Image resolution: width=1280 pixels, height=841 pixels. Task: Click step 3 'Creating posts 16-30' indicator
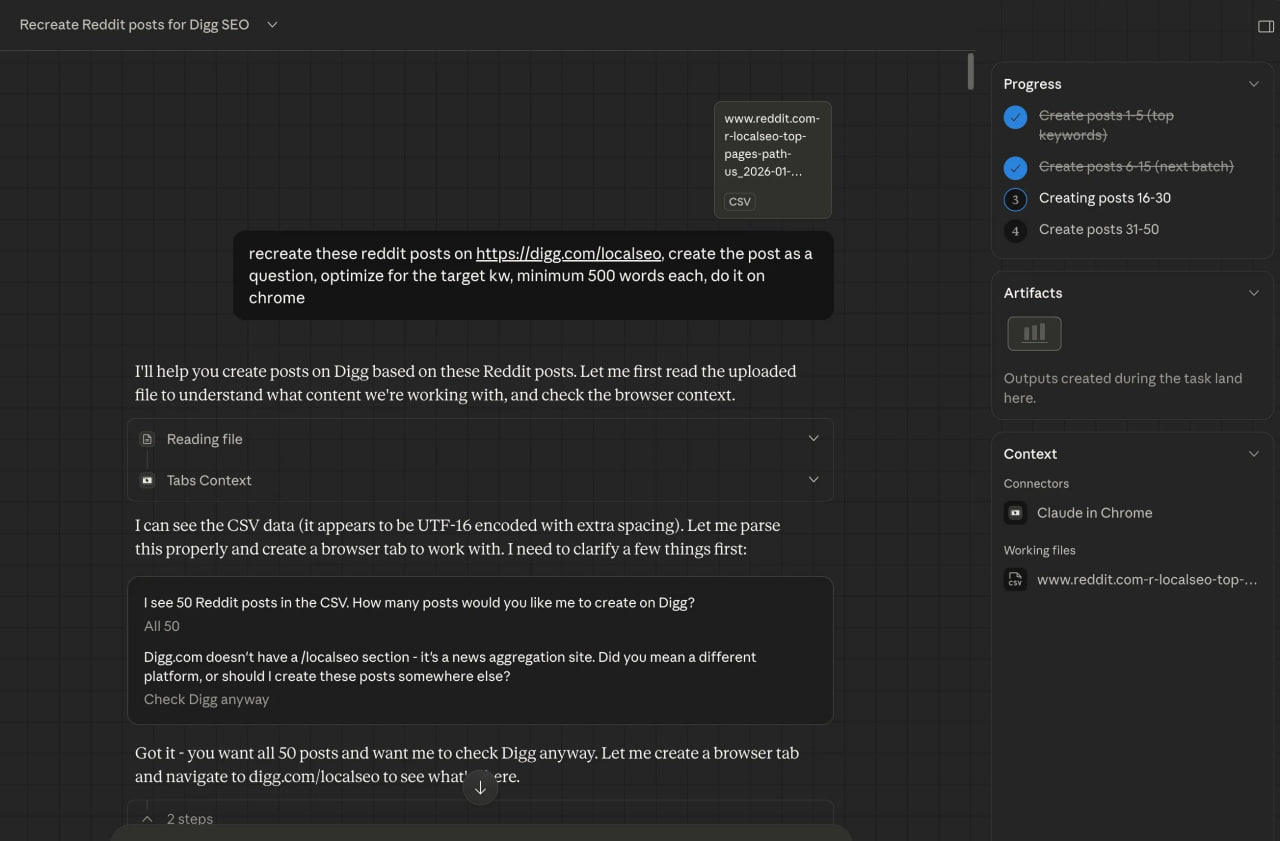click(1015, 199)
